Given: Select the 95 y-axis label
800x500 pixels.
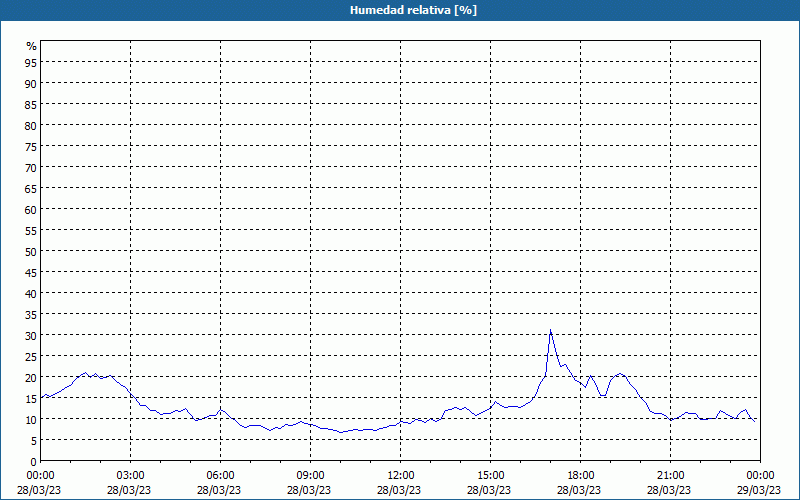Looking at the screenshot, I should click(31, 63).
